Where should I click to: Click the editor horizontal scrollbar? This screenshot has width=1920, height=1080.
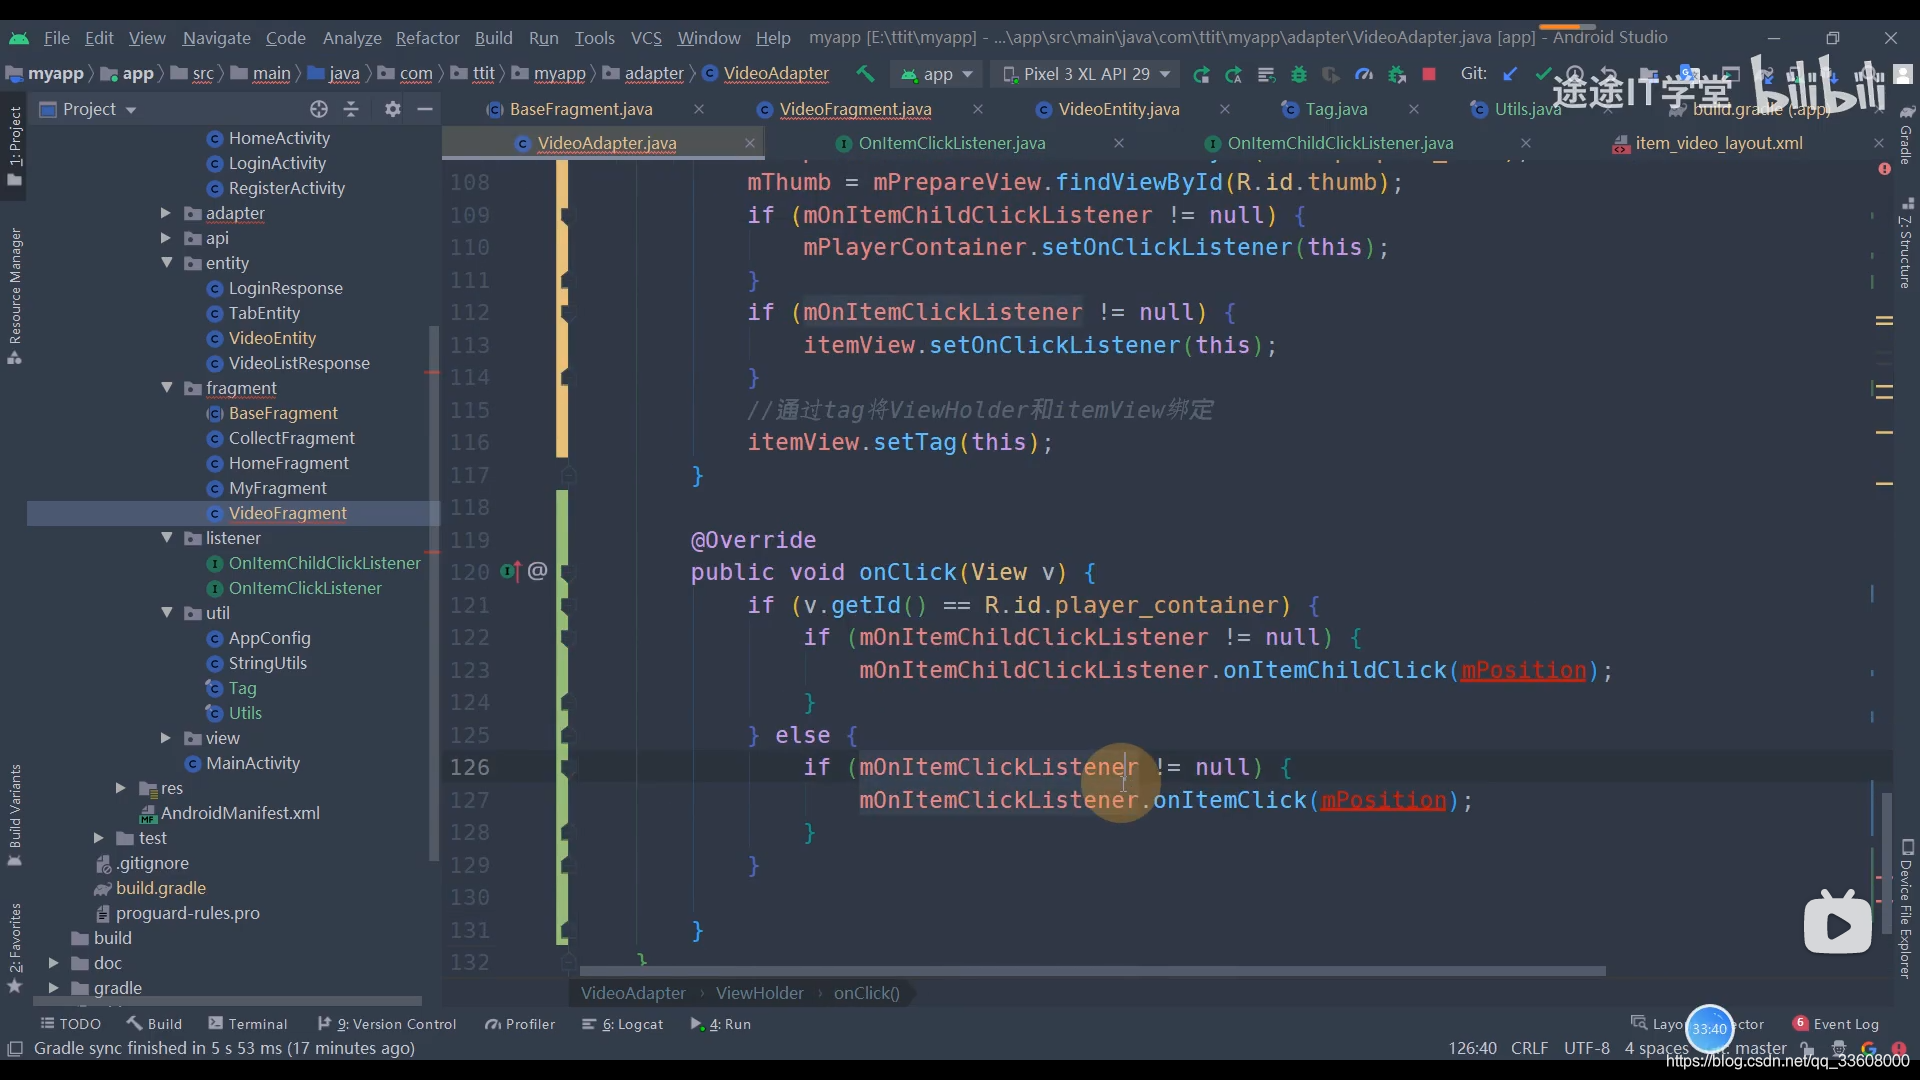click(1092, 971)
